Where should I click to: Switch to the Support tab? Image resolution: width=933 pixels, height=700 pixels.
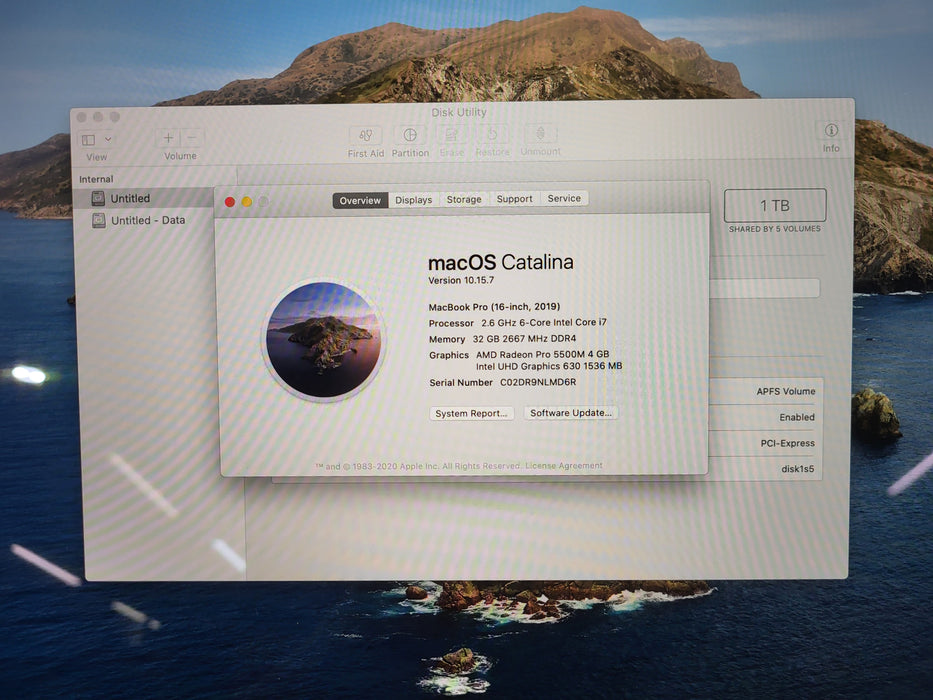click(x=514, y=199)
